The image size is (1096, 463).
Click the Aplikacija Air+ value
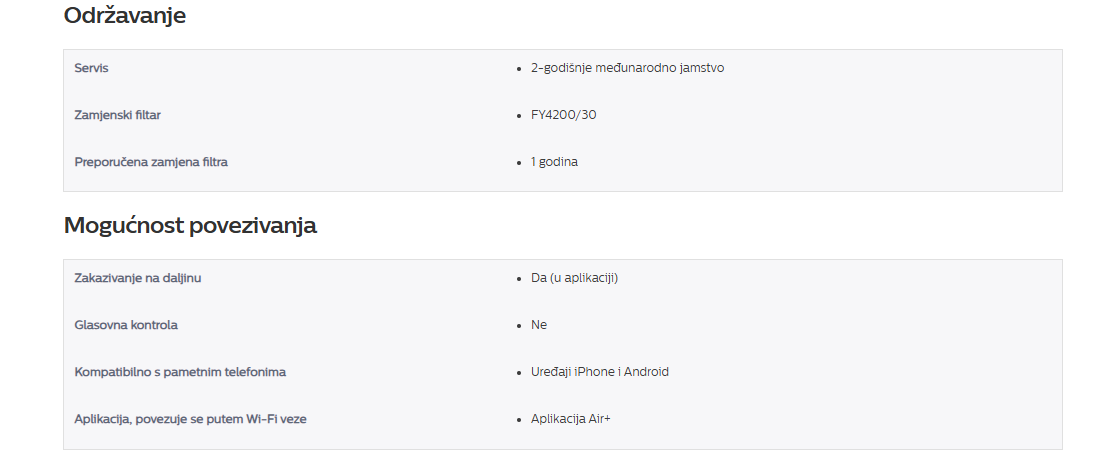(571, 419)
